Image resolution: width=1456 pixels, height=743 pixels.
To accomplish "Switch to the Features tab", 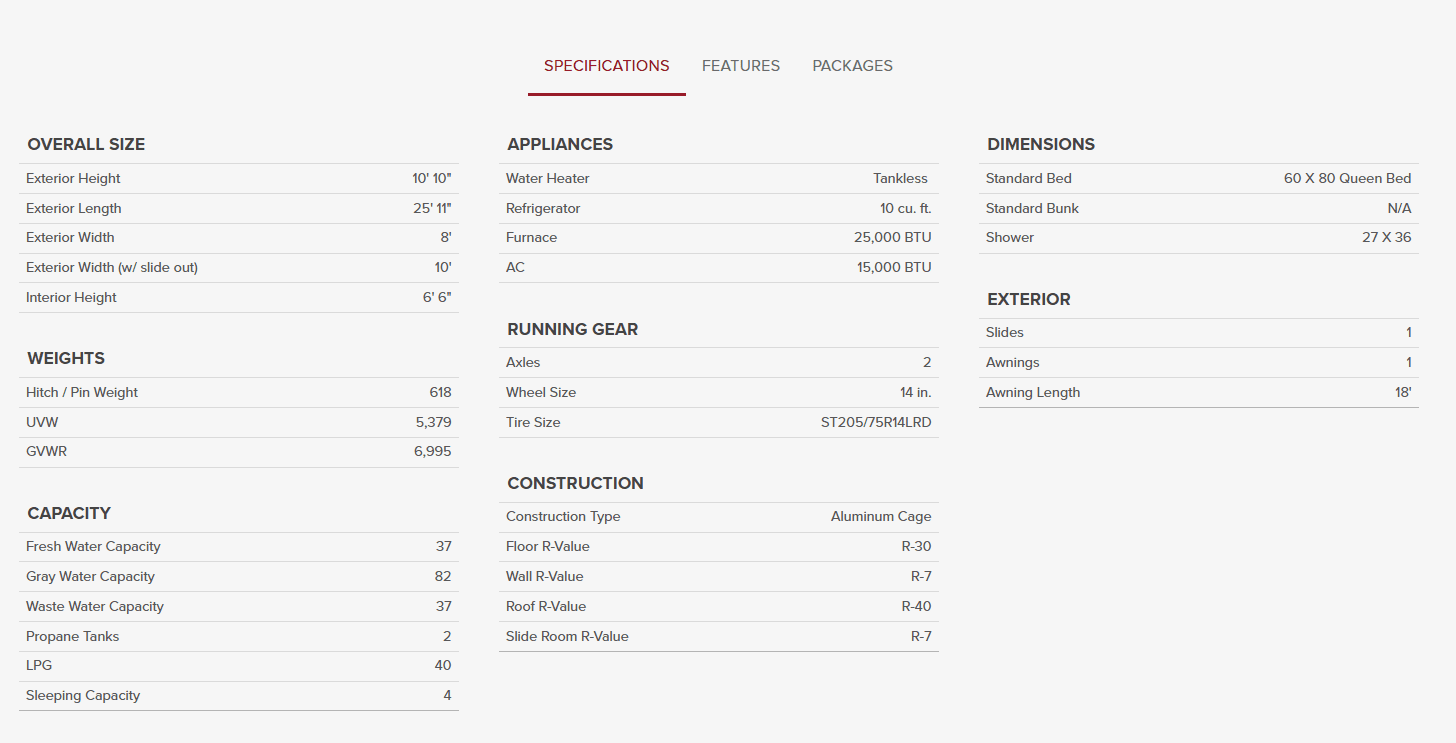I will point(740,66).
